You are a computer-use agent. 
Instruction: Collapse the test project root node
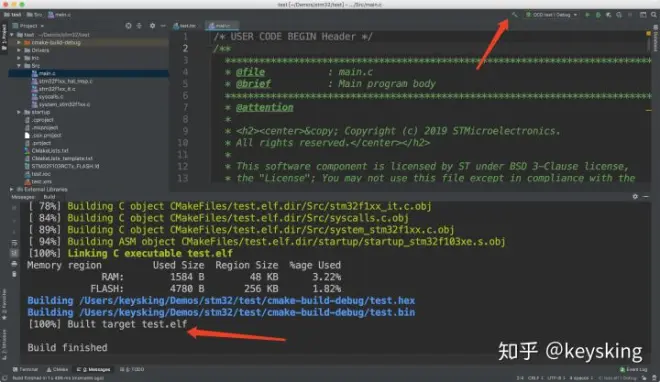[12, 35]
